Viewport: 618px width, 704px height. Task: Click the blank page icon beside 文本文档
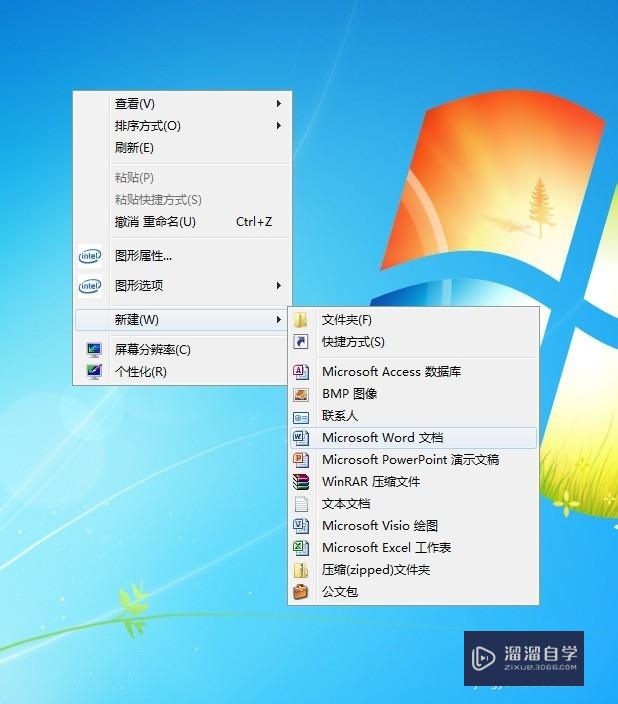click(x=301, y=504)
